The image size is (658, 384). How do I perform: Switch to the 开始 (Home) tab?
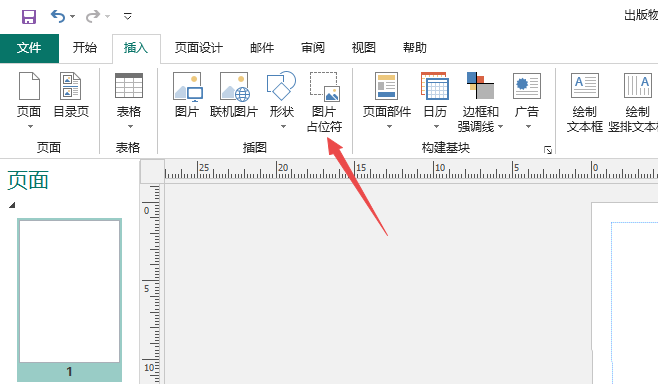tap(85, 47)
